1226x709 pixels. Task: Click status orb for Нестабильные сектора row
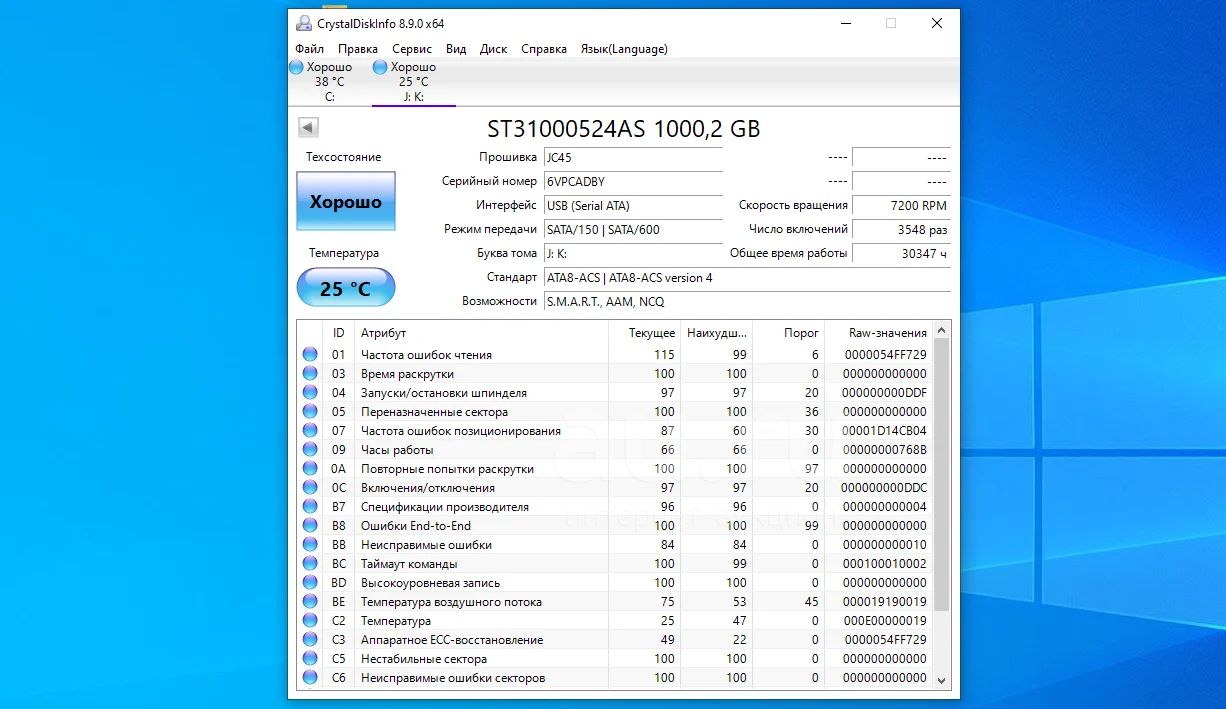pyautogui.click(x=310, y=659)
